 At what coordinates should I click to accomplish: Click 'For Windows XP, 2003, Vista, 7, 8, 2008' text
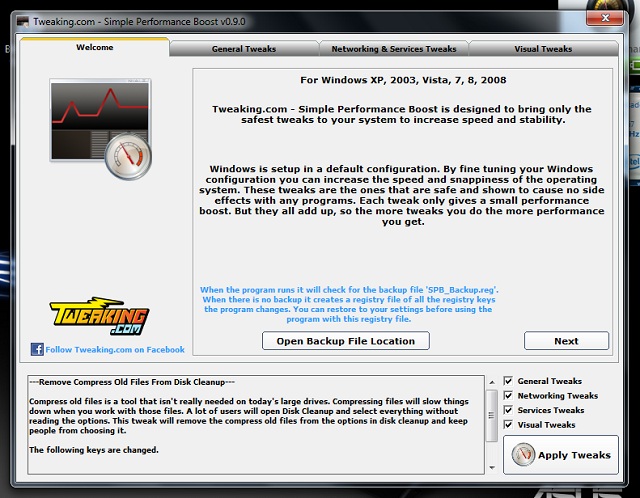(403, 80)
